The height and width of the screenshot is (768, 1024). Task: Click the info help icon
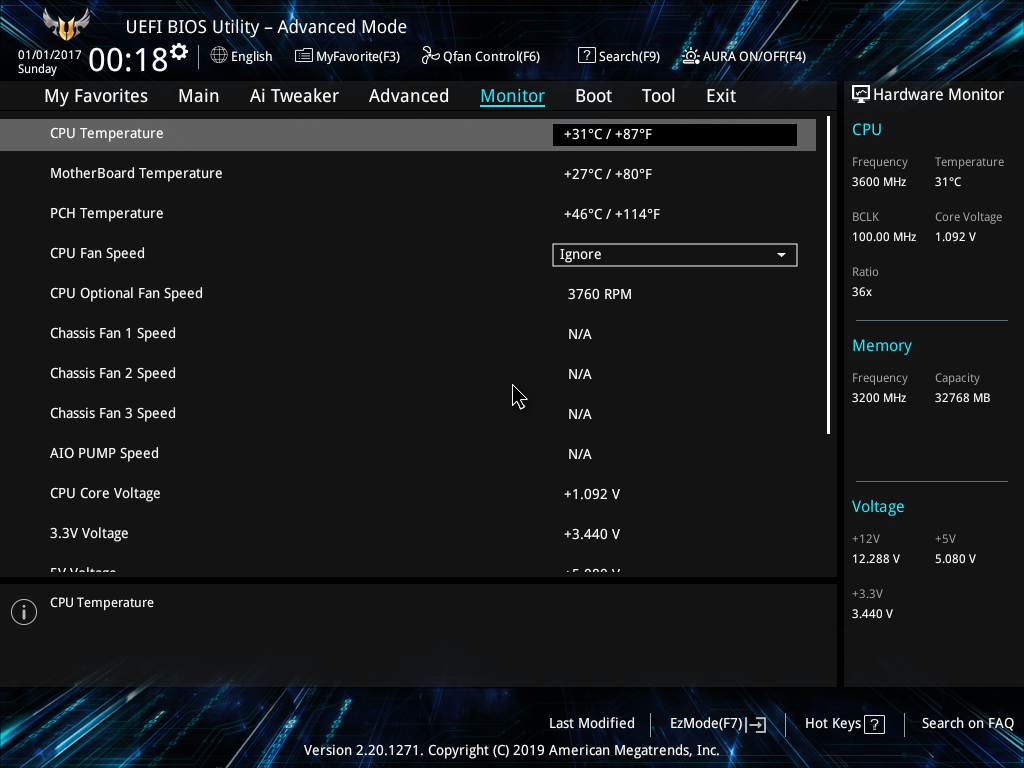point(24,612)
